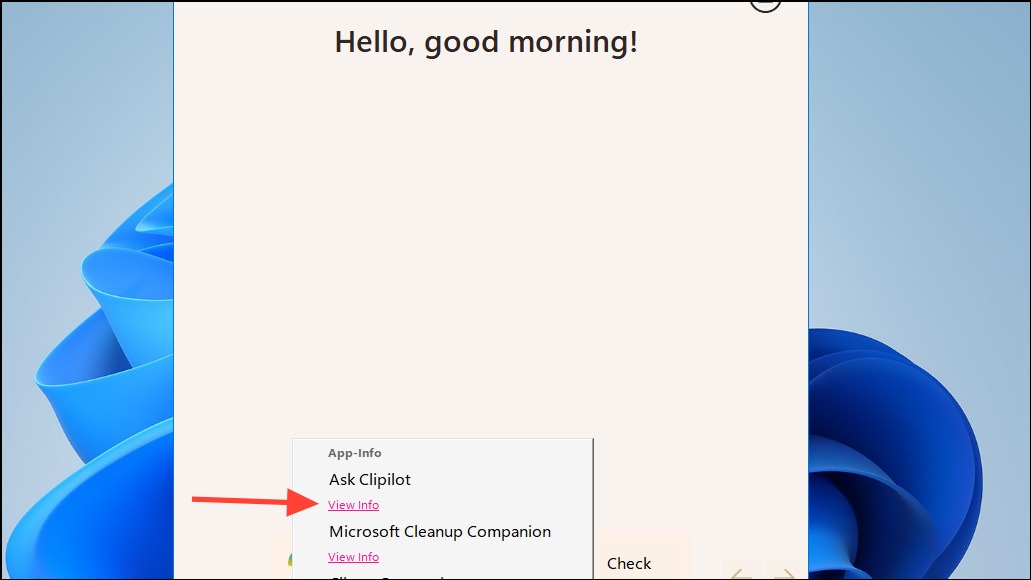Screen dimensions: 1031x580
Task: Click empty area of the greeting panel
Action: point(491,250)
